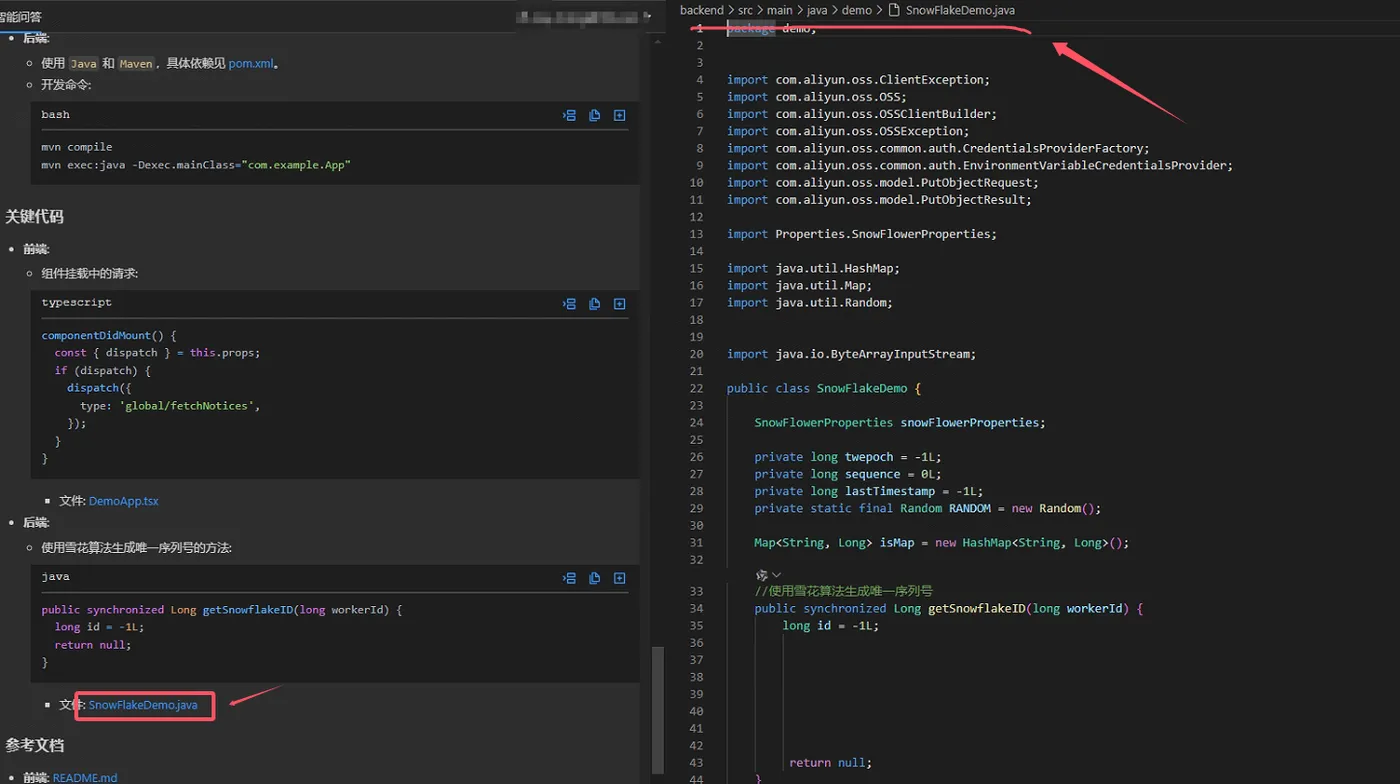Click 'import com.aliyun.oss.ClientException;' line
The height and width of the screenshot is (784, 1400).
tap(858, 80)
